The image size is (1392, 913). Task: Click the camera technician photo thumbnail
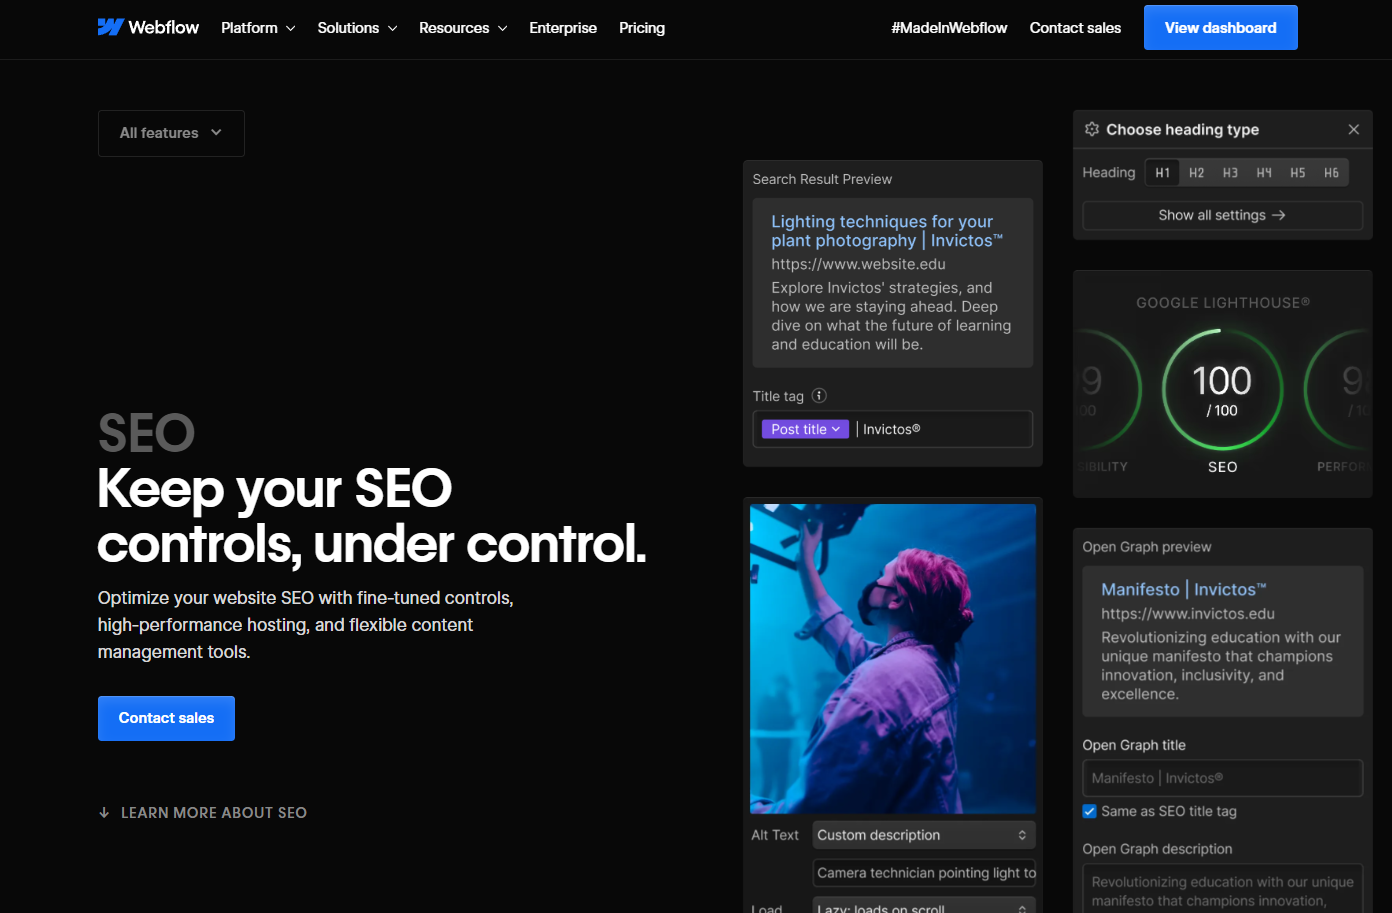tap(893, 658)
